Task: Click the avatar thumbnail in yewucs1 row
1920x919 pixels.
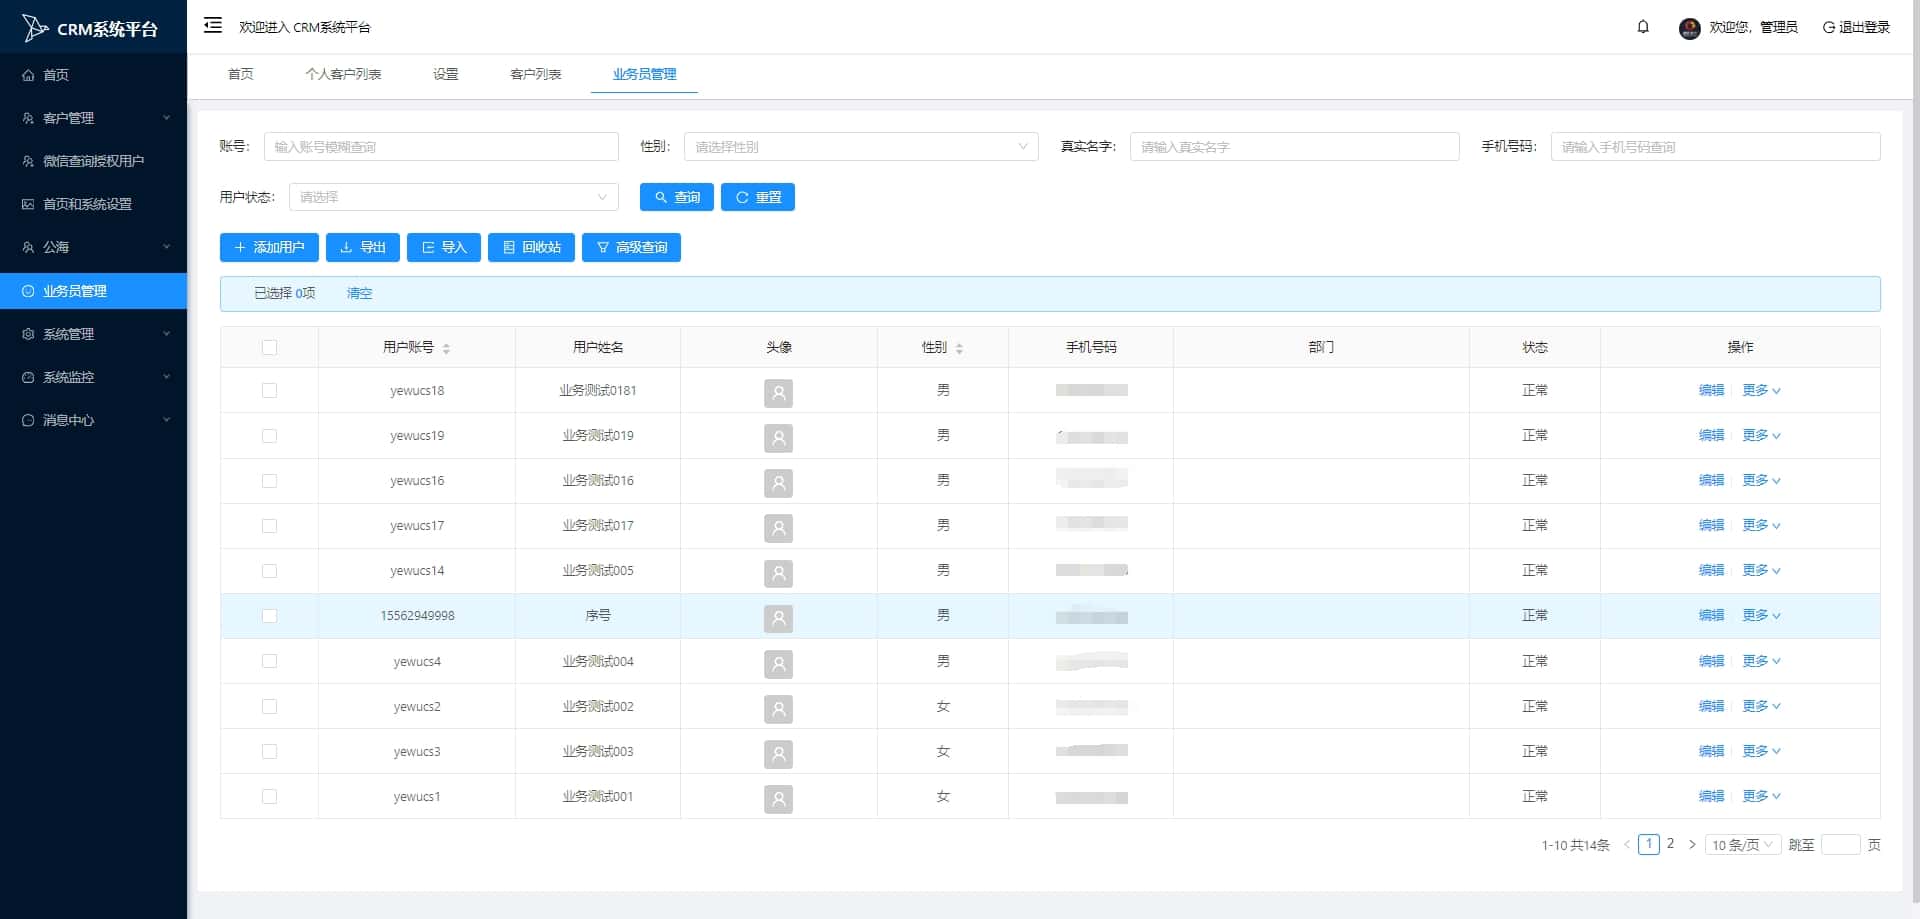Action: click(778, 799)
